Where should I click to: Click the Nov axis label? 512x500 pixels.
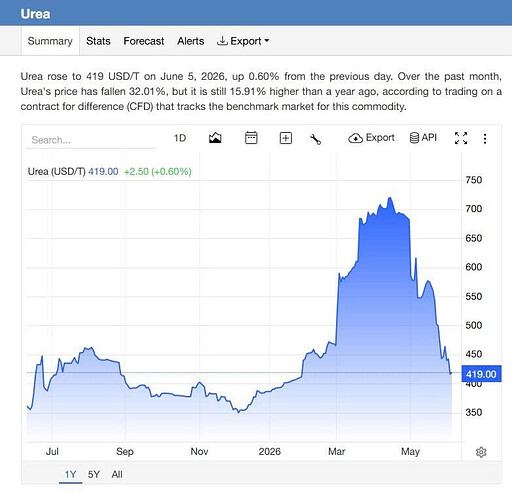[199, 451]
